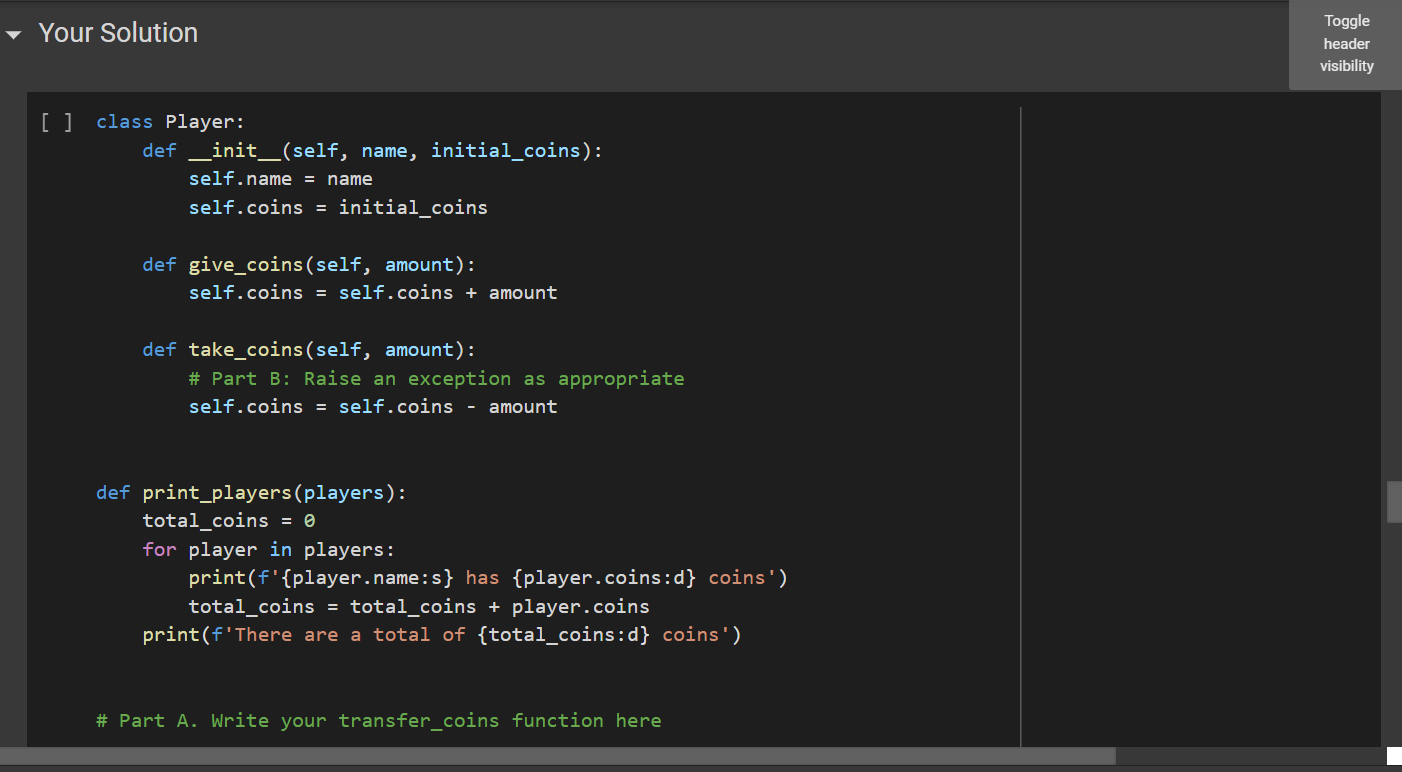Viewport: 1402px width, 772px height.
Task: Click the vertical scrollbar handle on right
Action: (x=1393, y=501)
